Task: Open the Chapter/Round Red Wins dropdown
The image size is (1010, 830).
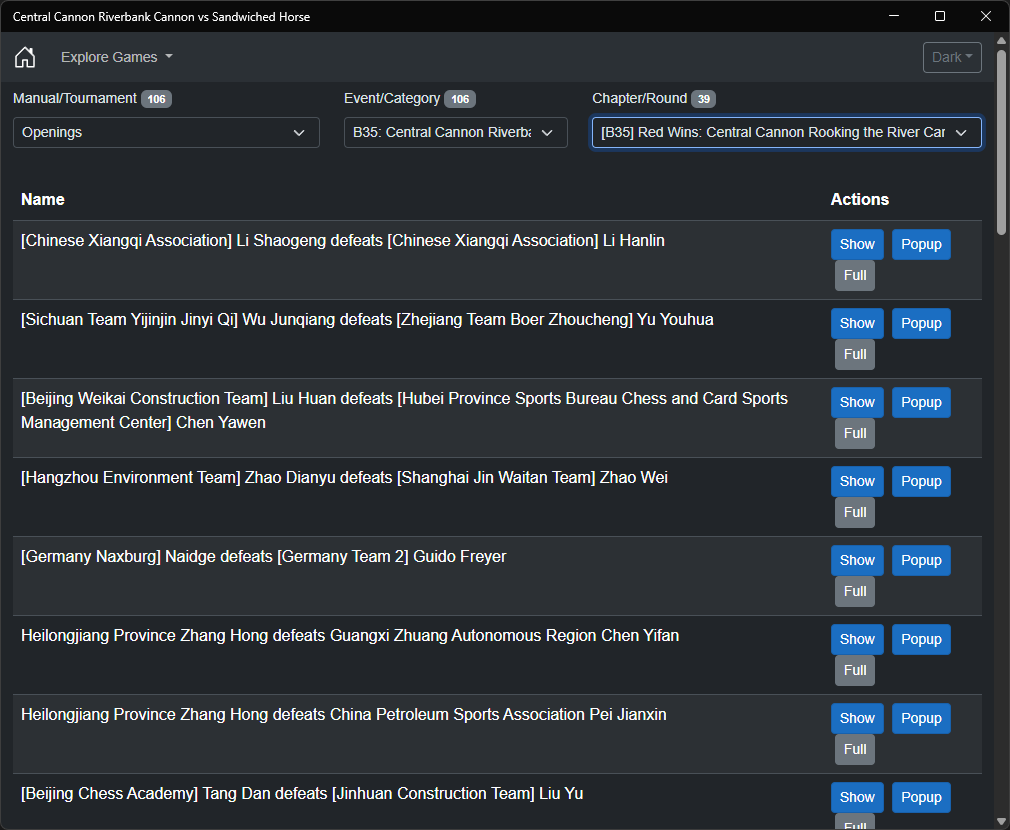Action: pyautogui.click(x=786, y=132)
